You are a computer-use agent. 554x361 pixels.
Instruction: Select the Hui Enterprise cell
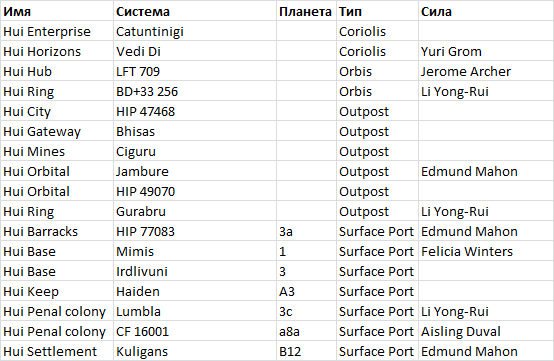tap(57, 31)
